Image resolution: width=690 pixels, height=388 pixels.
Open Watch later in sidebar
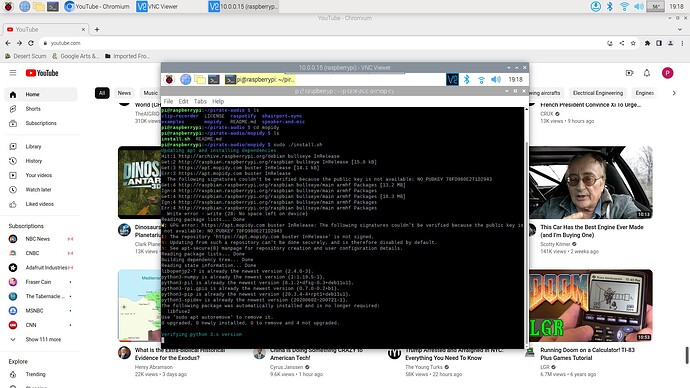tap(40, 190)
